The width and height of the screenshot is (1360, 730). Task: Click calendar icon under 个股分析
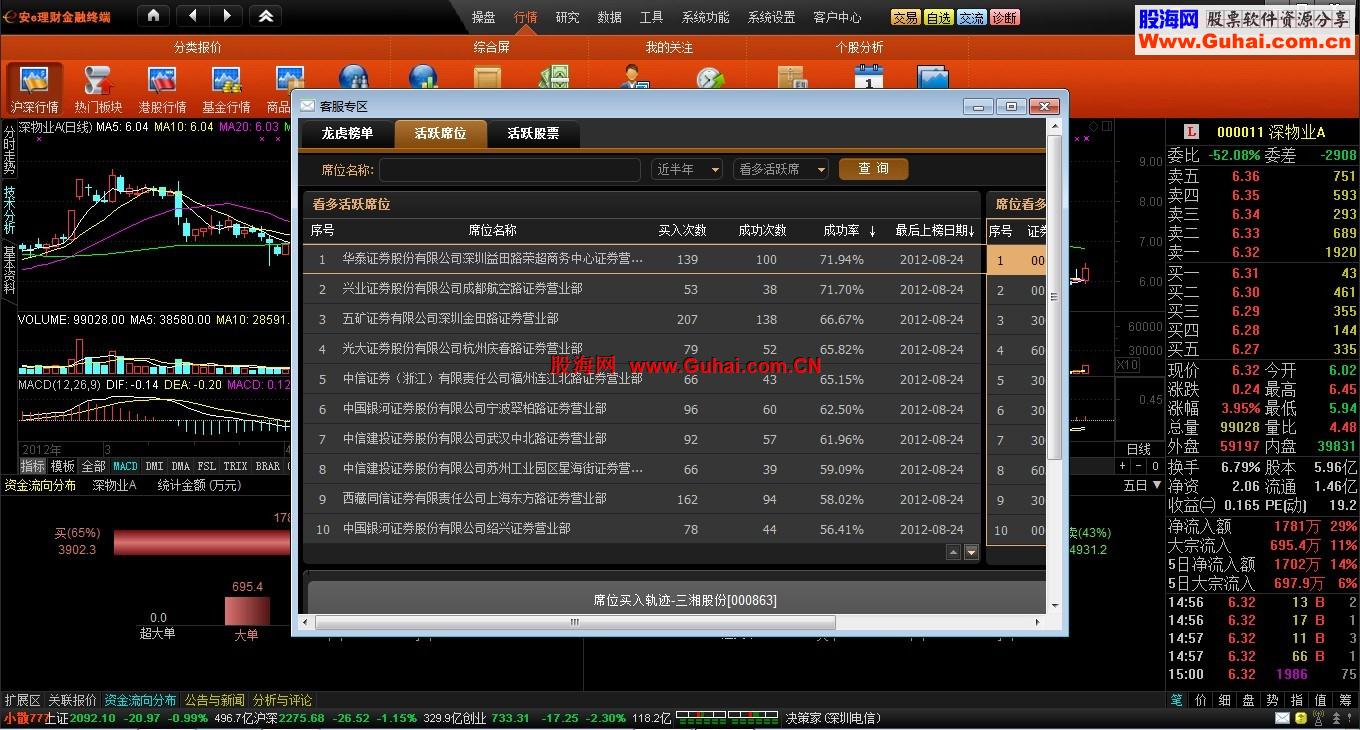[868, 77]
